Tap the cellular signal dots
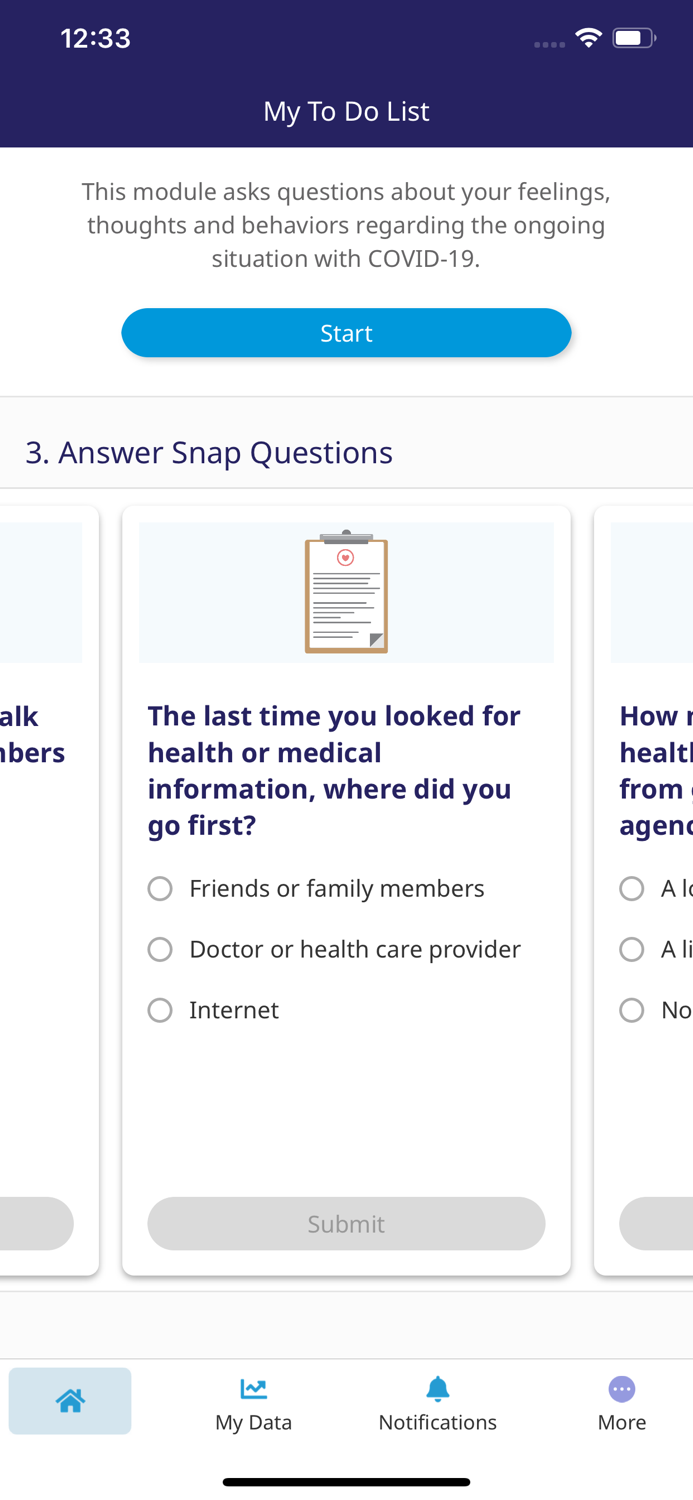 tap(549, 44)
